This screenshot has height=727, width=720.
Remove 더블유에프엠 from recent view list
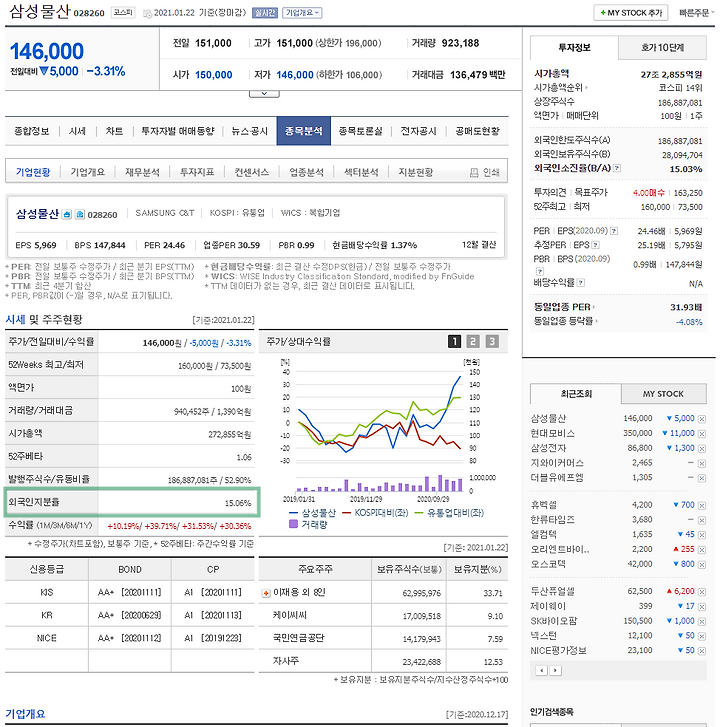[701, 478]
